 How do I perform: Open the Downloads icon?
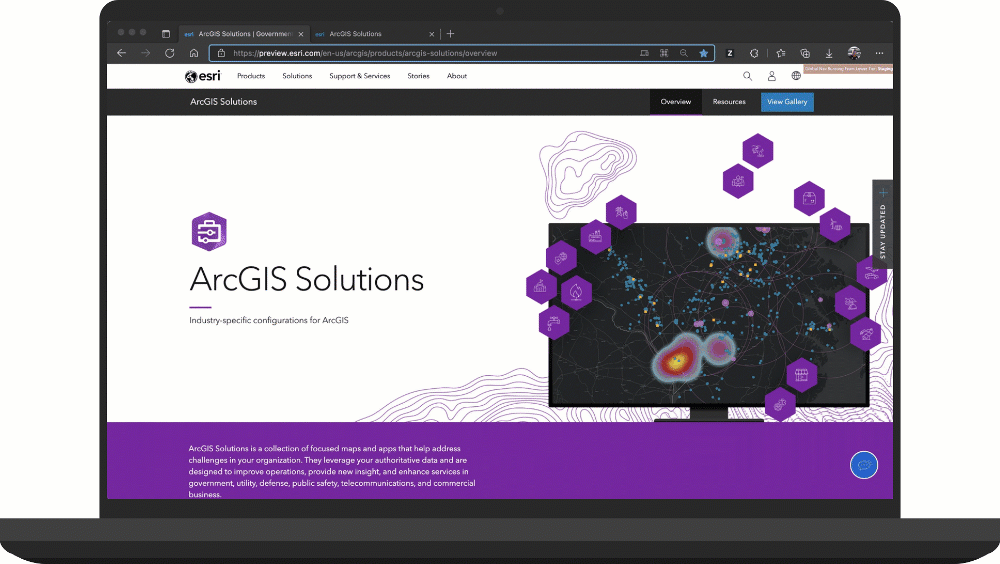(829, 53)
